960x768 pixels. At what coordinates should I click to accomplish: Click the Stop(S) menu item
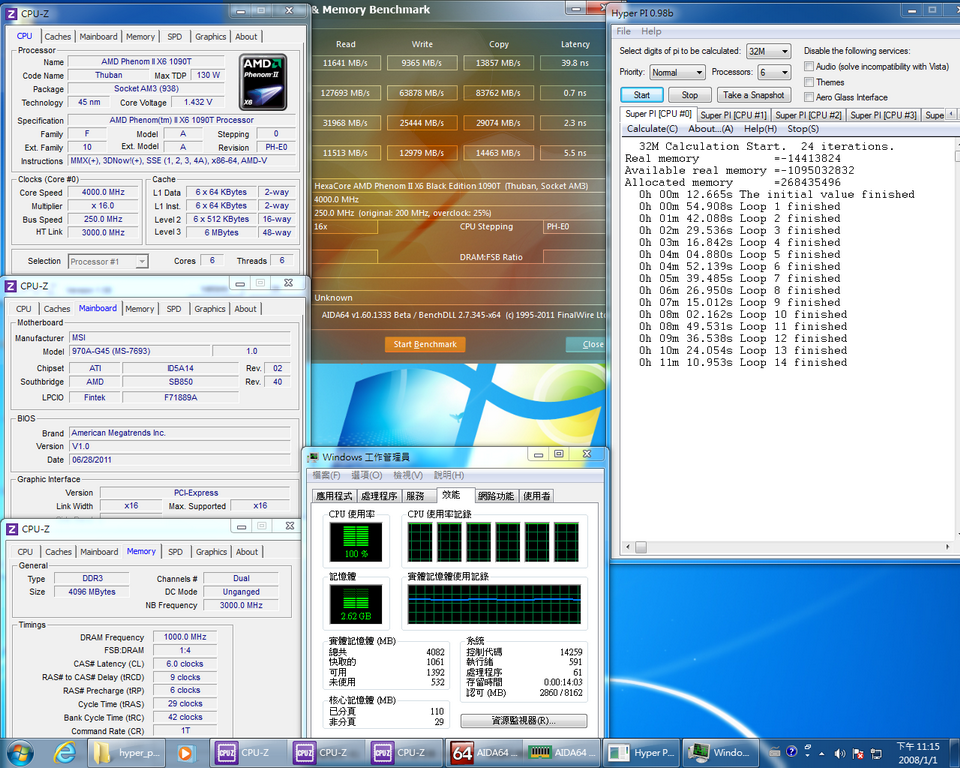pos(803,129)
